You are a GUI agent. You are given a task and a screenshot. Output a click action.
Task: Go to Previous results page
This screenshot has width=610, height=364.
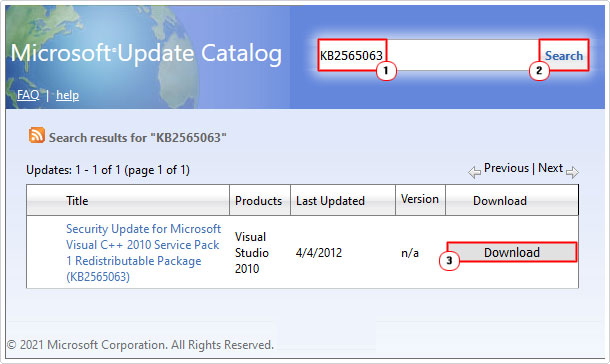(x=506, y=168)
